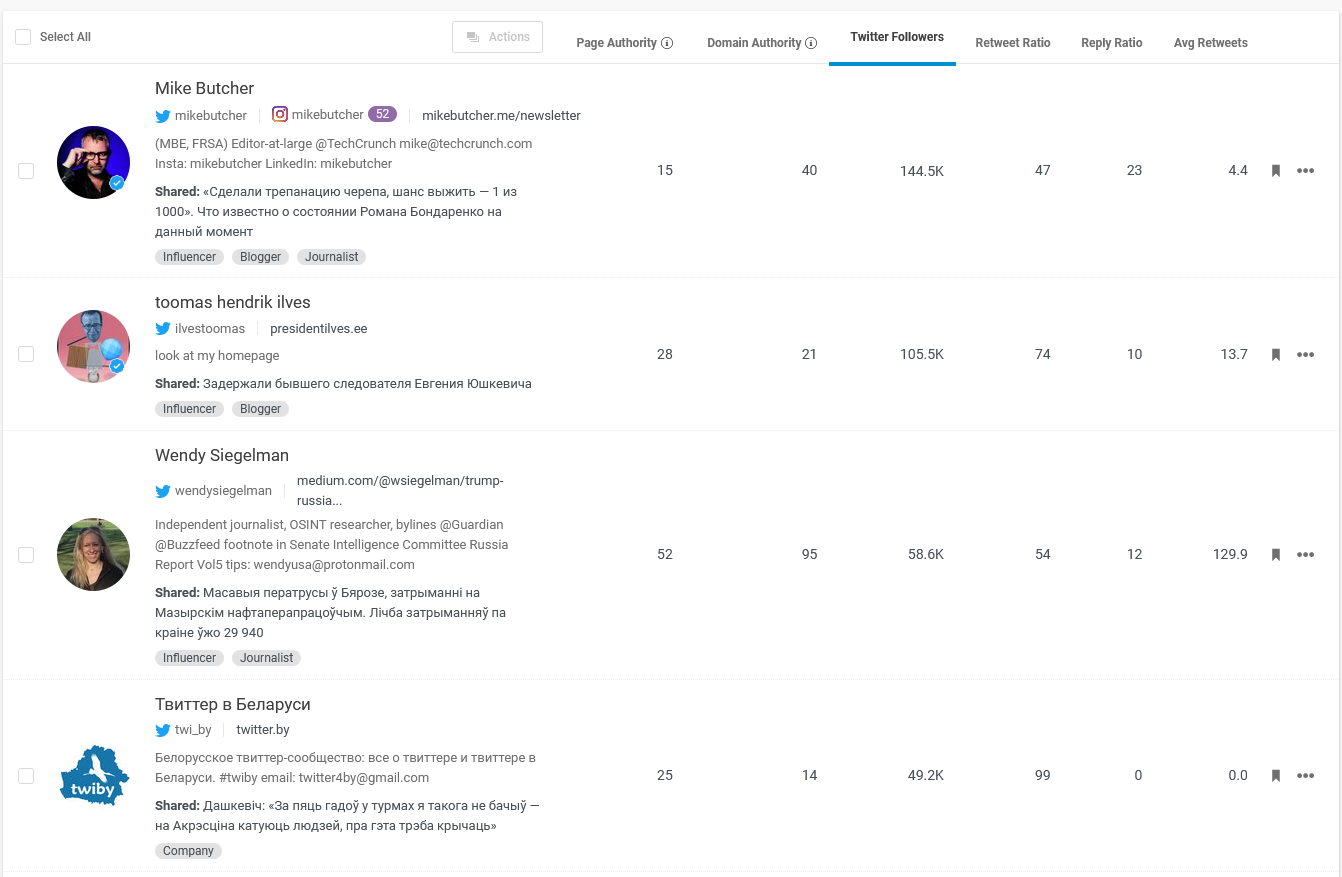
Task: Sort by the Retweet Ratio column
Action: coord(1012,43)
